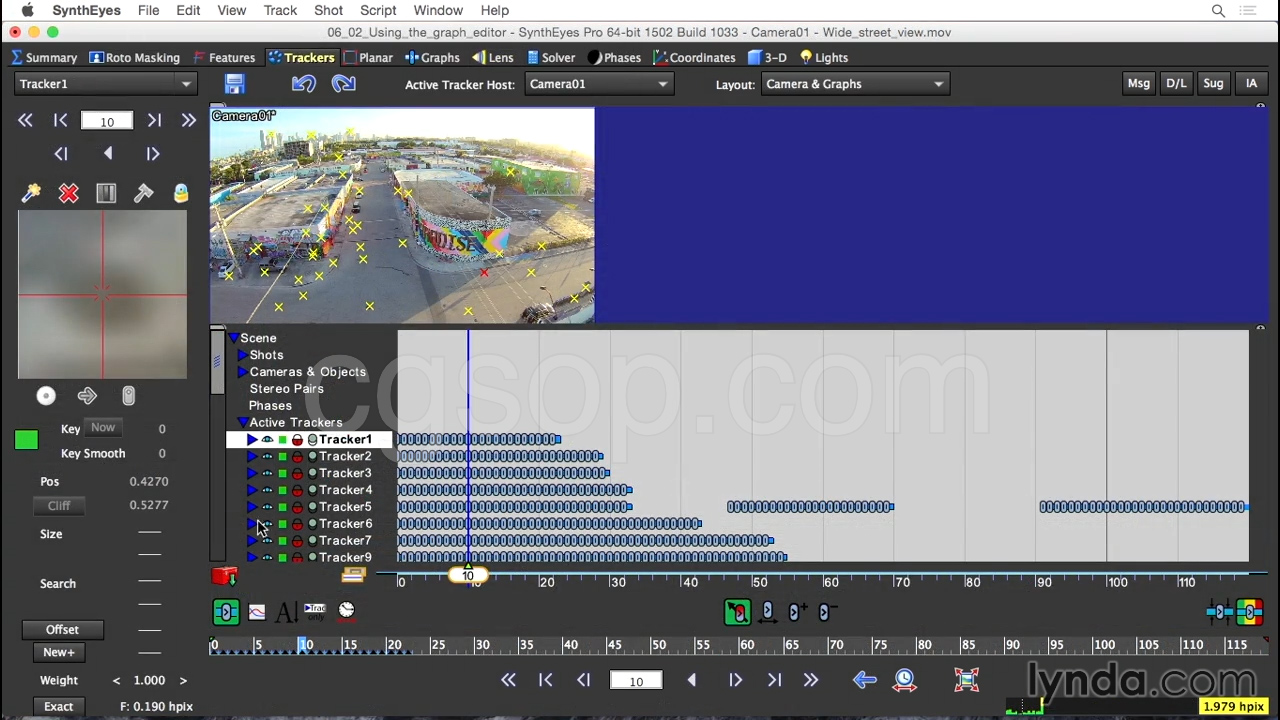Open the Tracker1 selector dropdown
Screen dimensions: 1280x720
(105, 84)
